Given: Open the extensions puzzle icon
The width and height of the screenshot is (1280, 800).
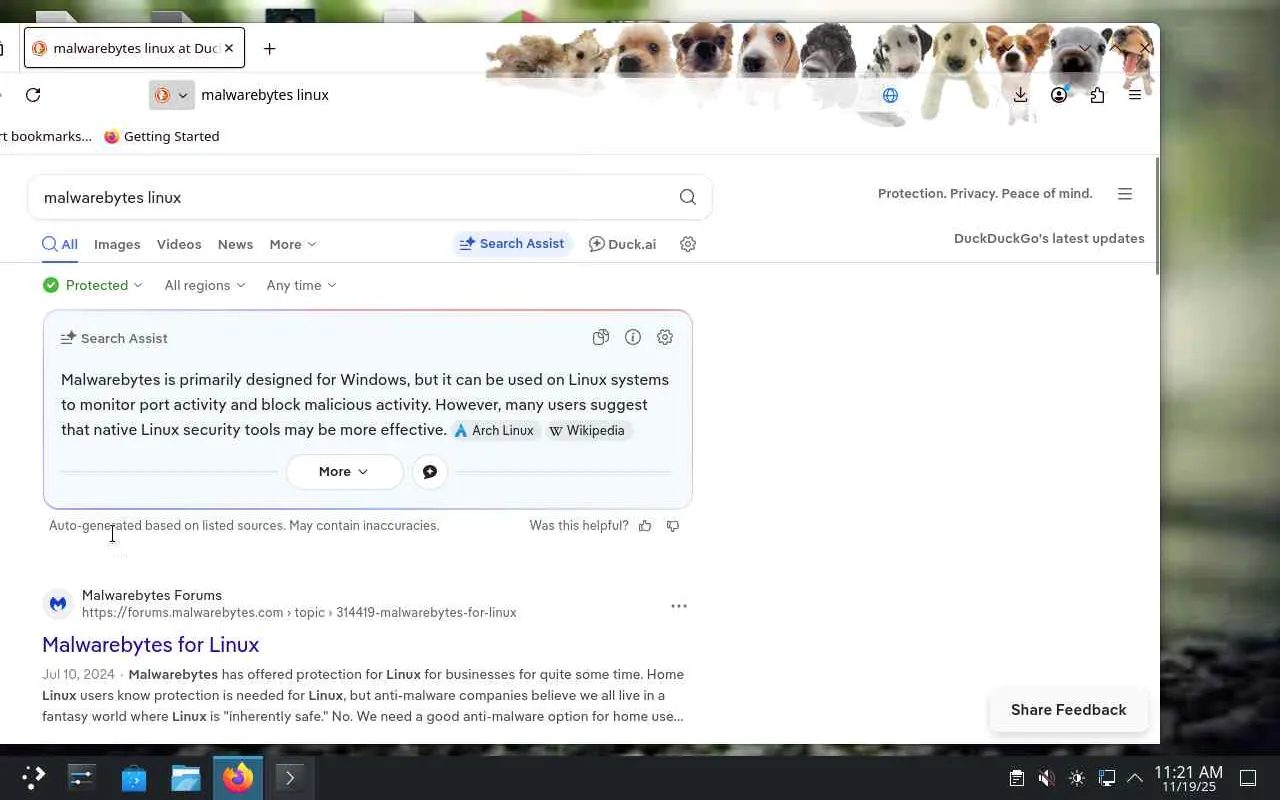Looking at the screenshot, I should [1097, 95].
